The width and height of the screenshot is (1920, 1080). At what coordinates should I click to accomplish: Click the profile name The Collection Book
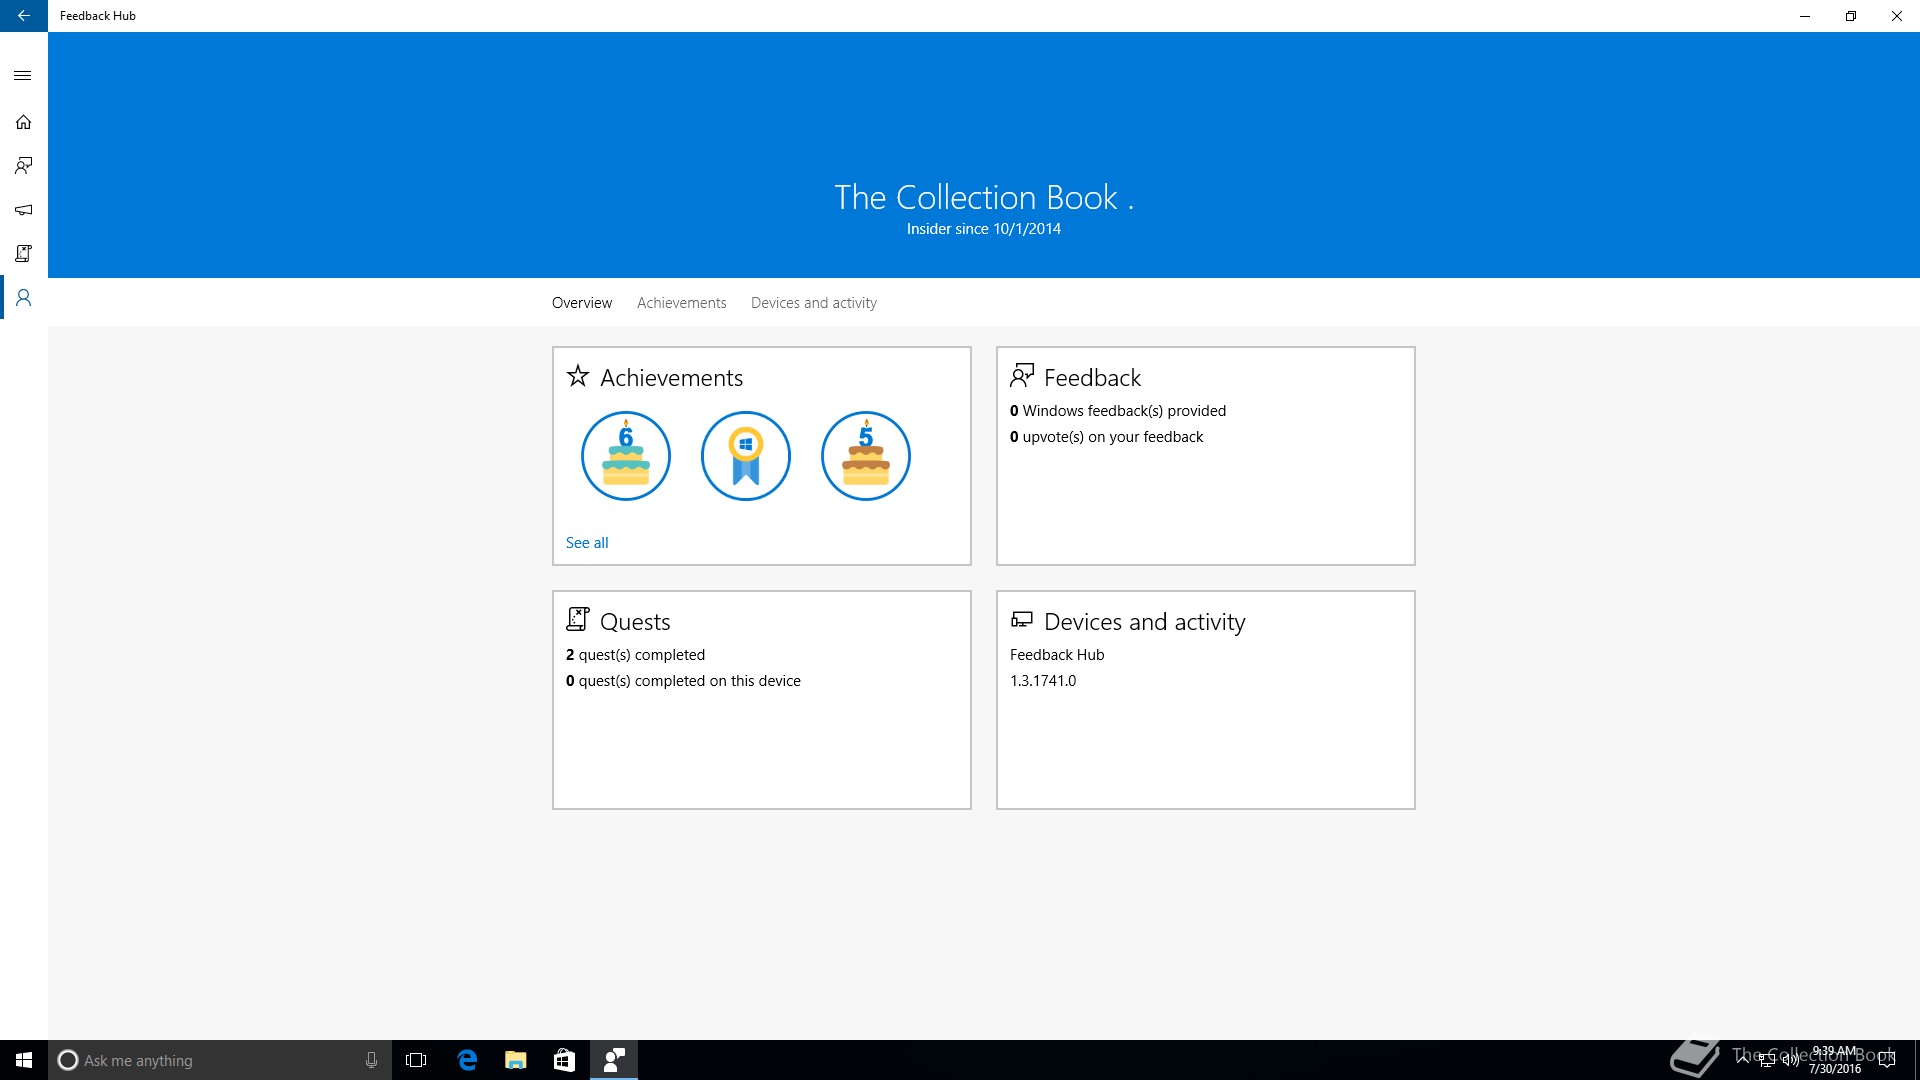tap(984, 197)
